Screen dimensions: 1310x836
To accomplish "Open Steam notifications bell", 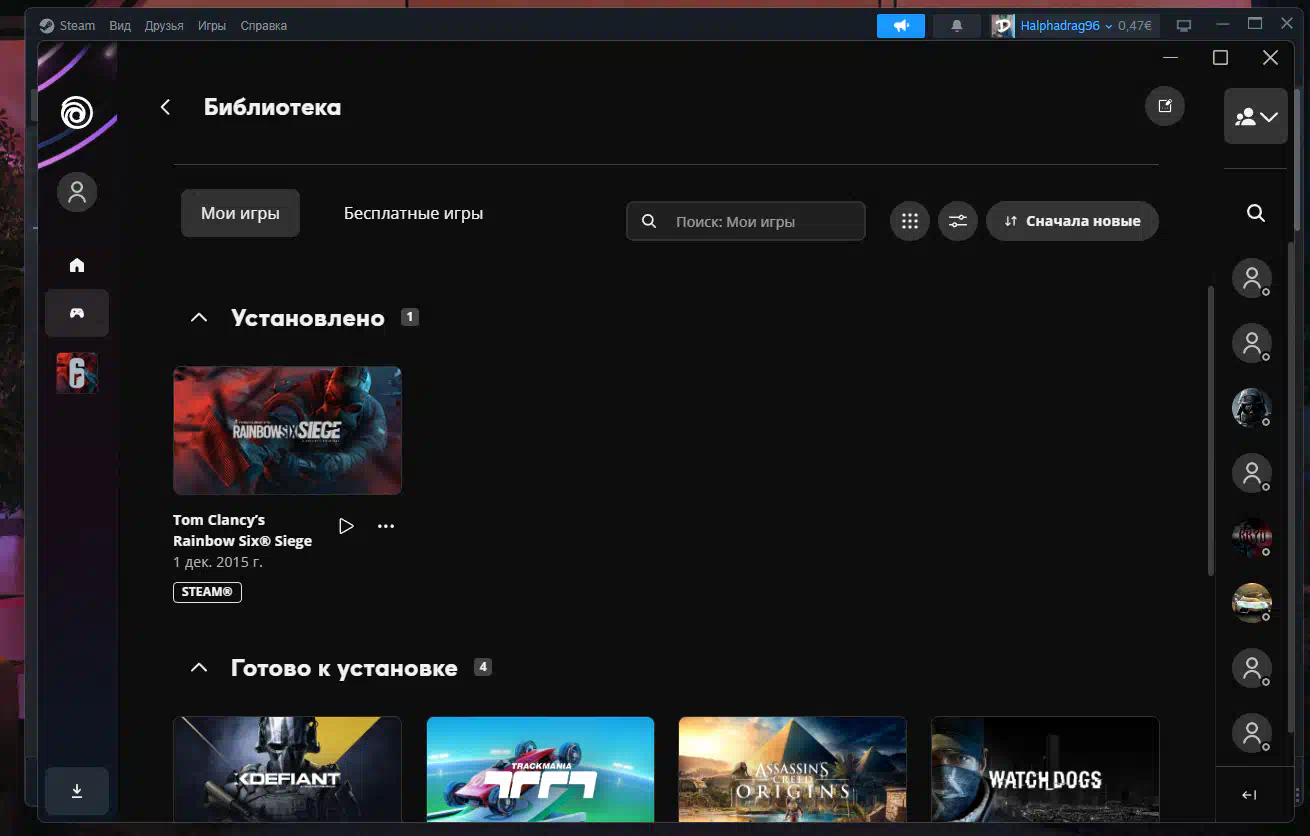I will point(957,26).
